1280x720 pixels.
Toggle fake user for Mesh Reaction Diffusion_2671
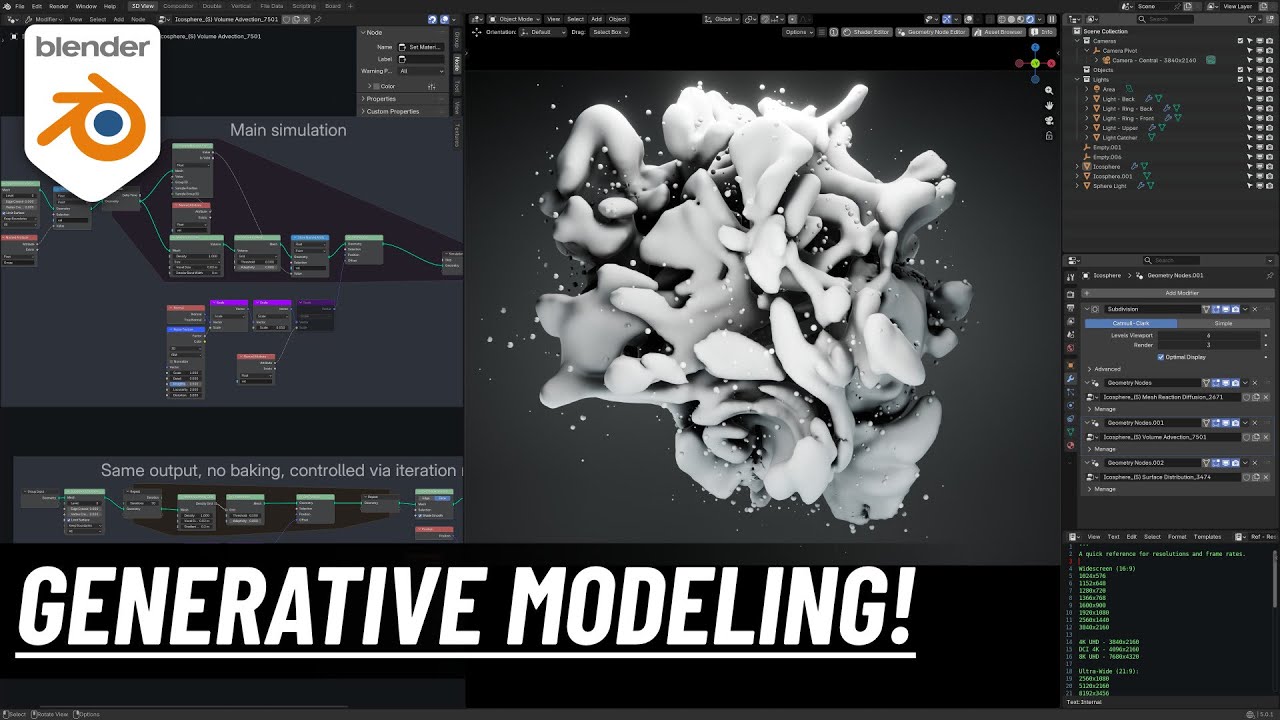[1246, 397]
